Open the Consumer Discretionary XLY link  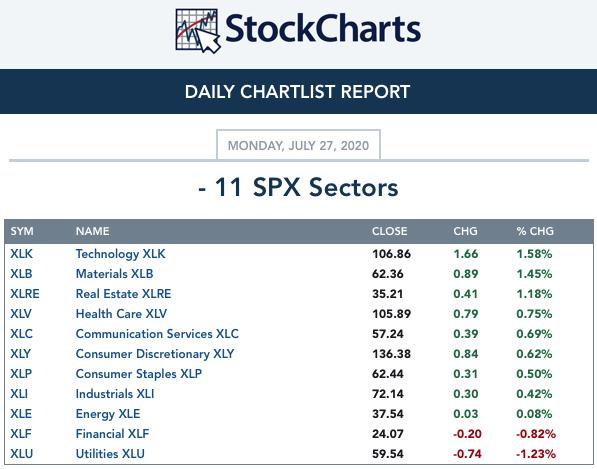point(155,354)
